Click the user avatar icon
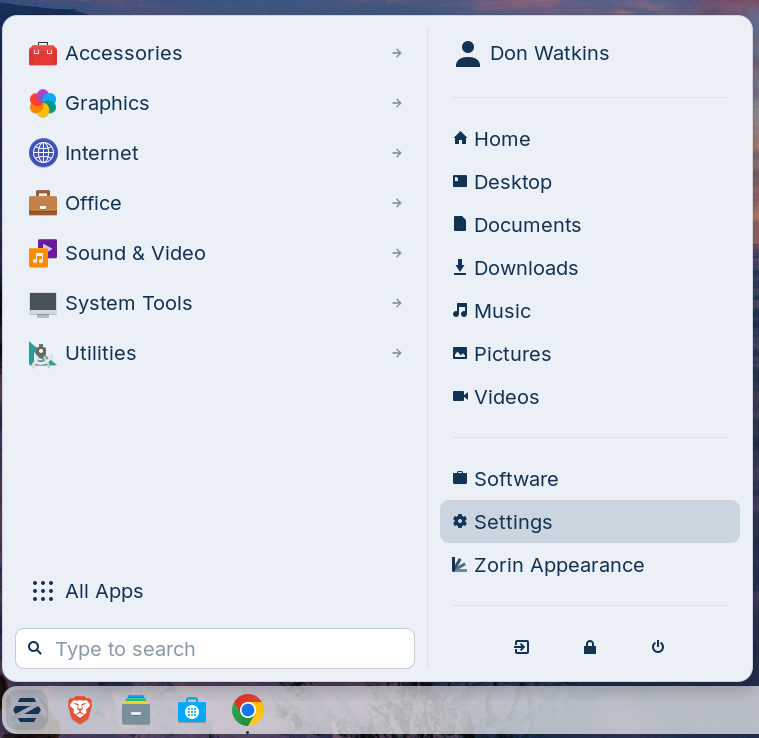 point(468,54)
